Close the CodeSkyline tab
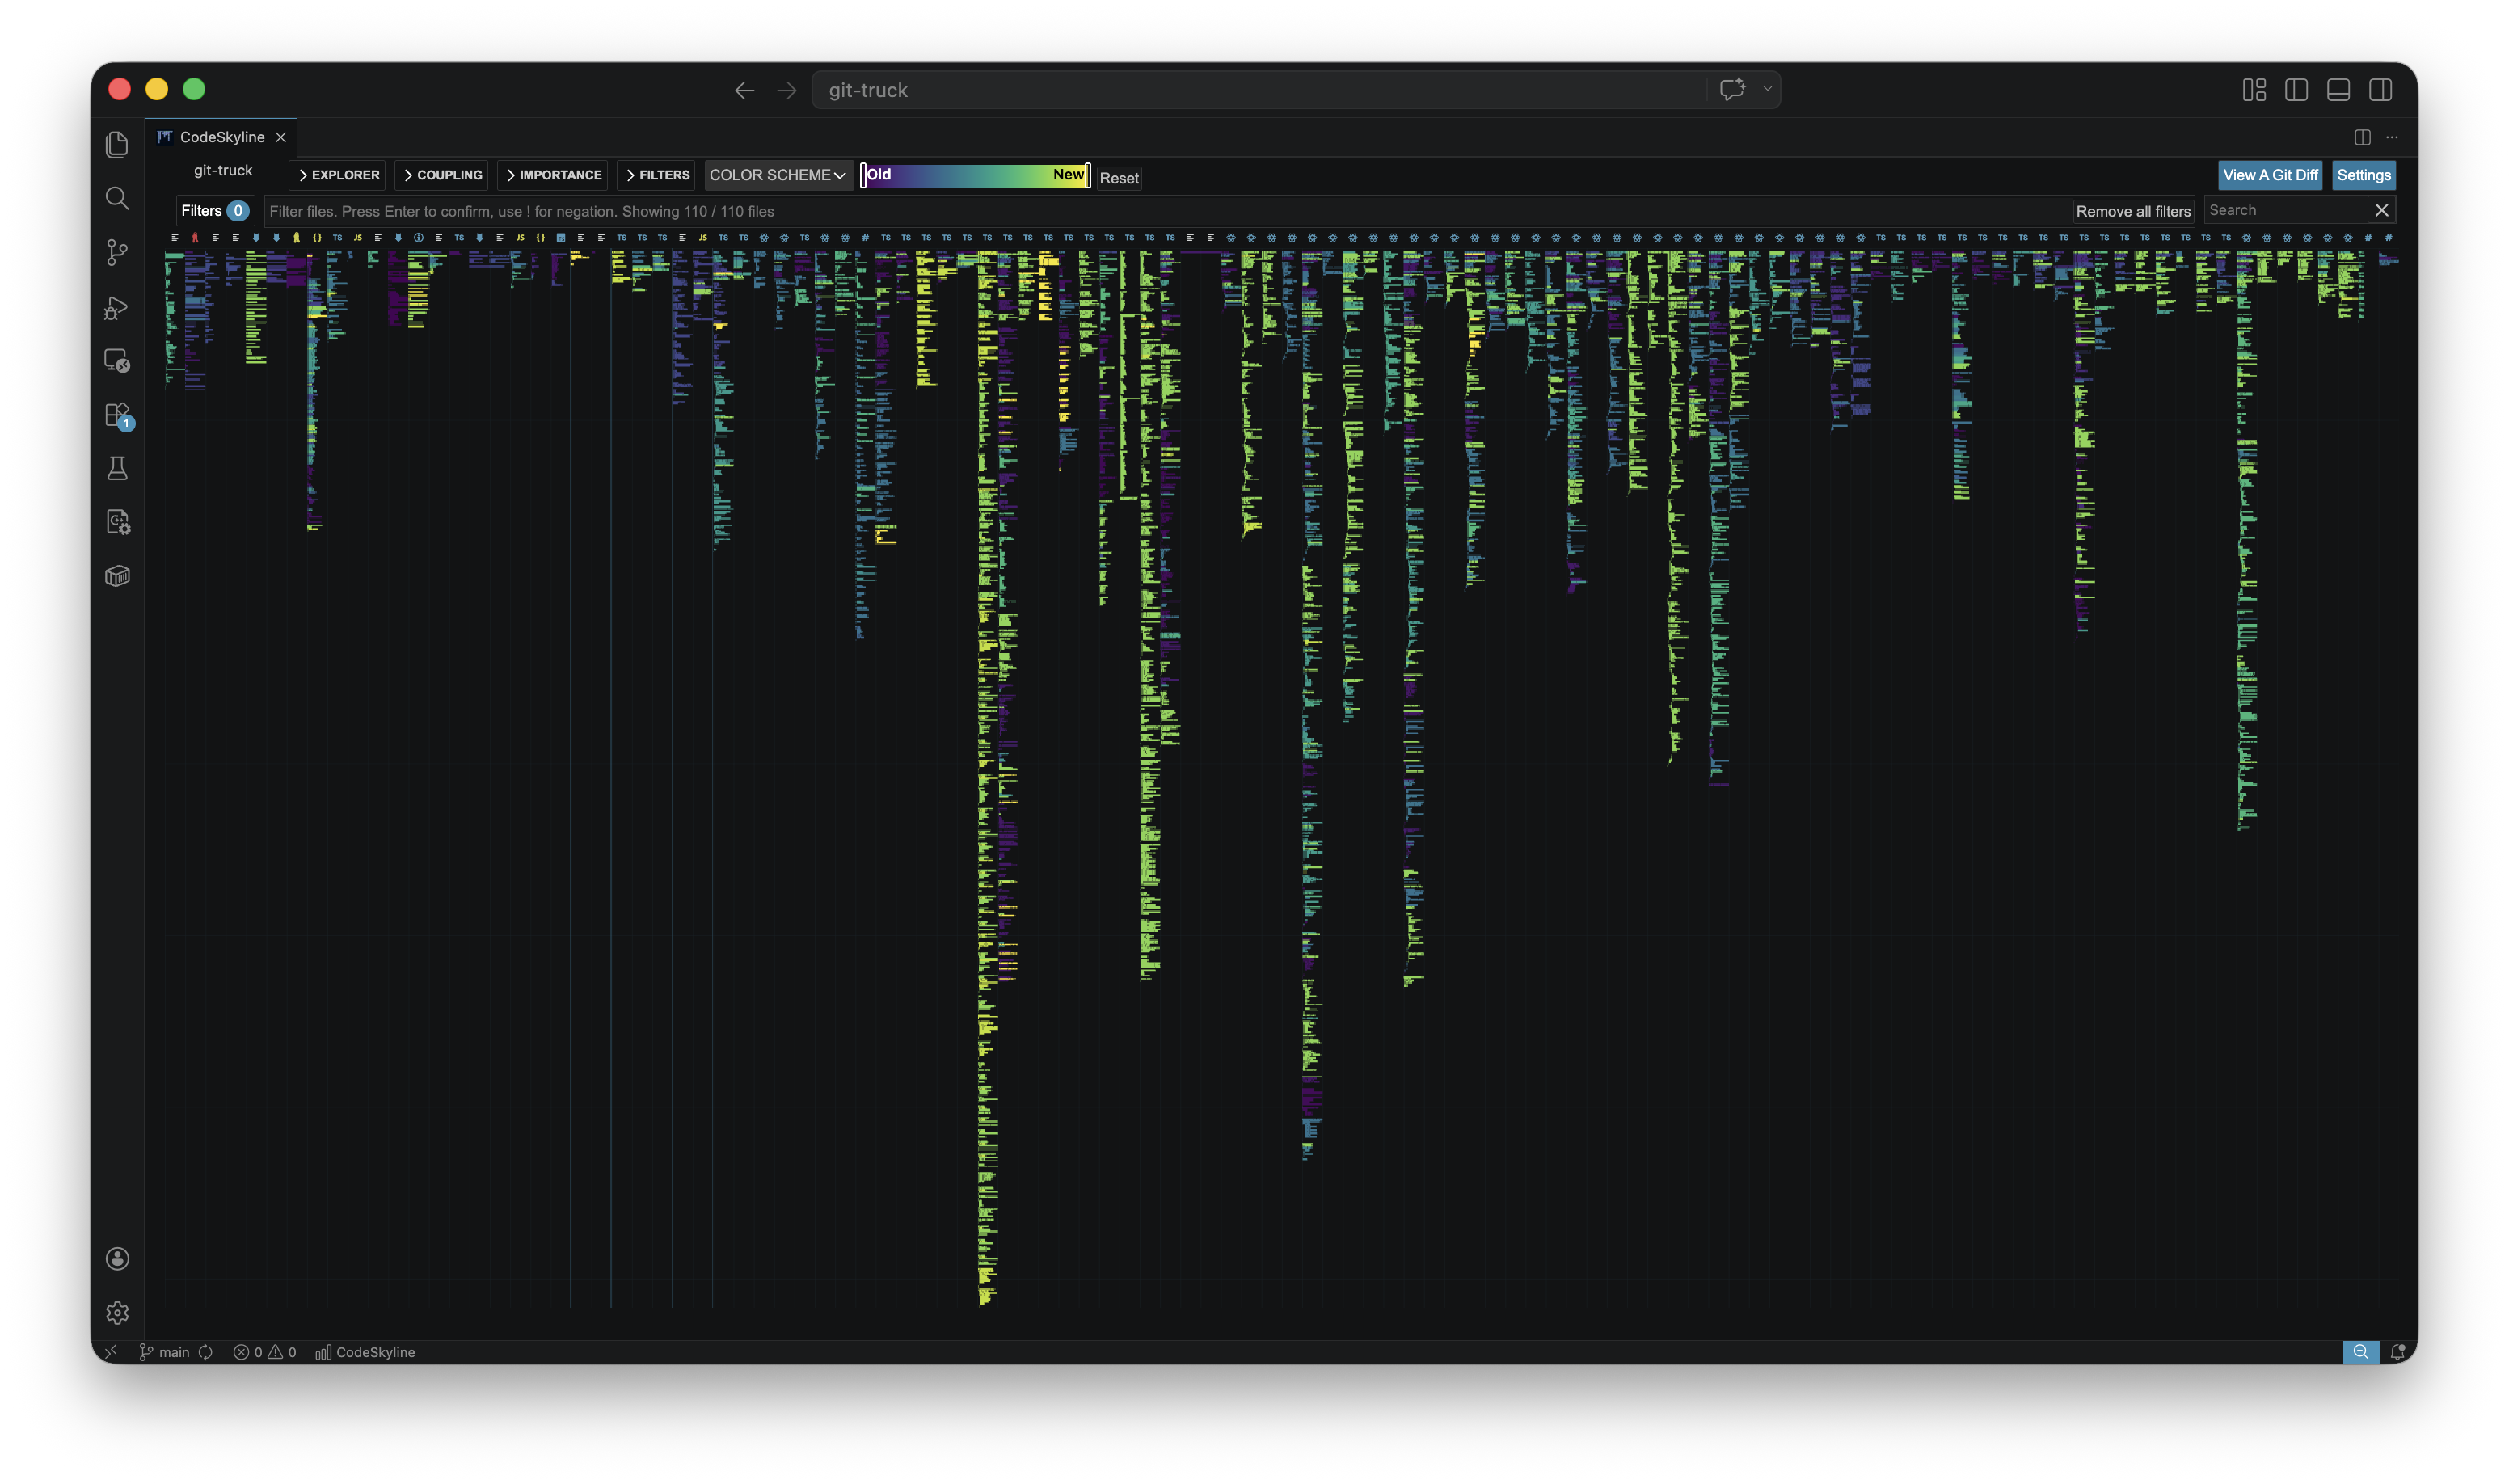The image size is (2509, 1484). click(x=281, y=137)
